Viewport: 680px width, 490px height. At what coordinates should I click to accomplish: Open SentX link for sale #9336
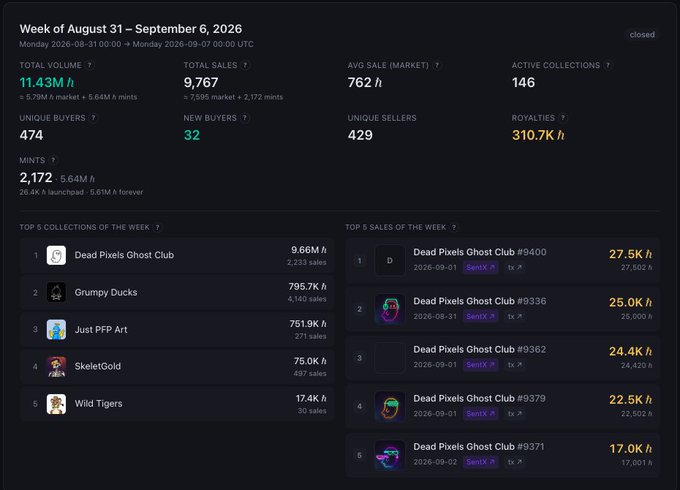pyautogui.click(x=481, y=317)
